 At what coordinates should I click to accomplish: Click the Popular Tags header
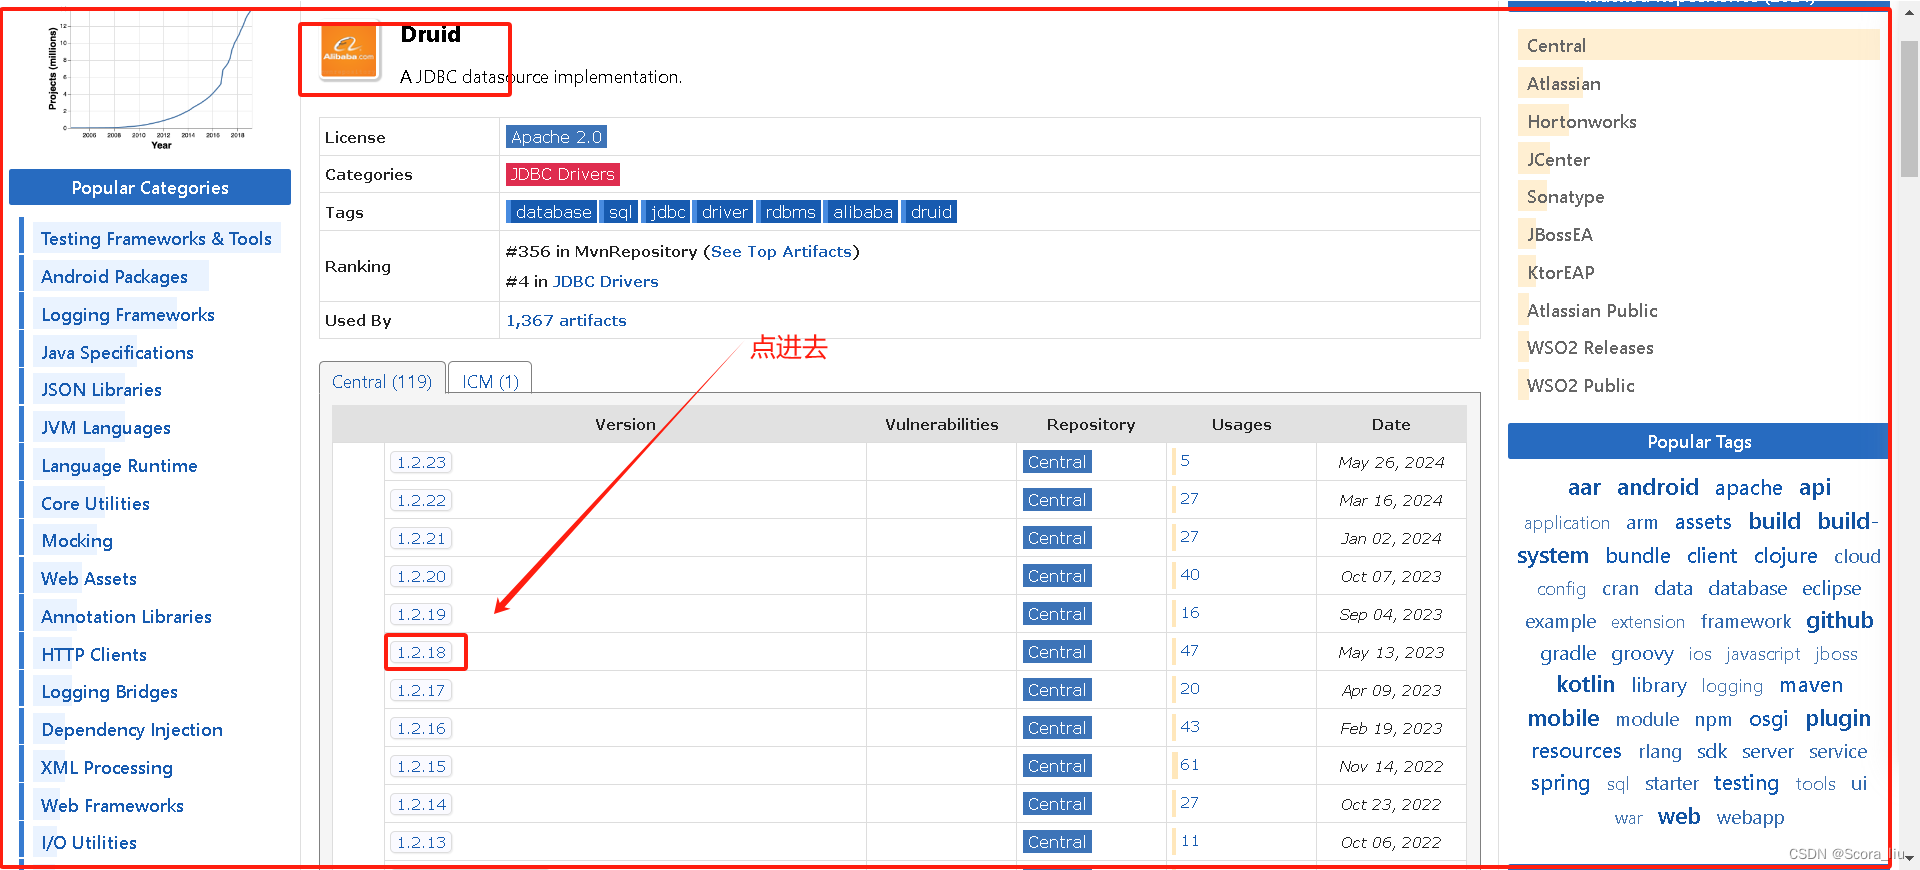1698,442
